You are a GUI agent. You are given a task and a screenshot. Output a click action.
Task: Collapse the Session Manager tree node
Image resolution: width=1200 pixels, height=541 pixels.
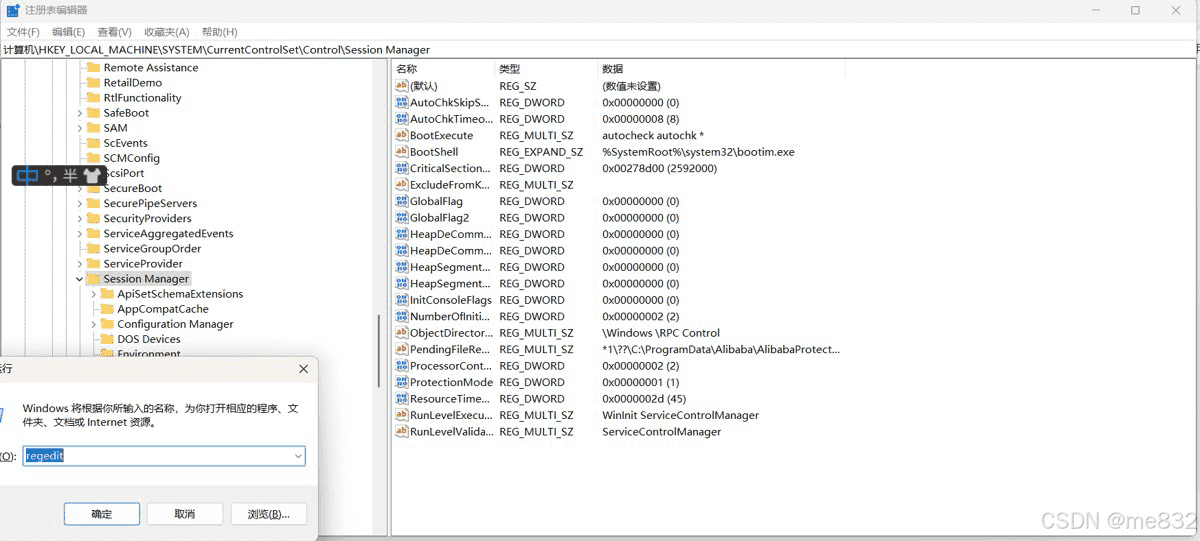tap(80, 279)
